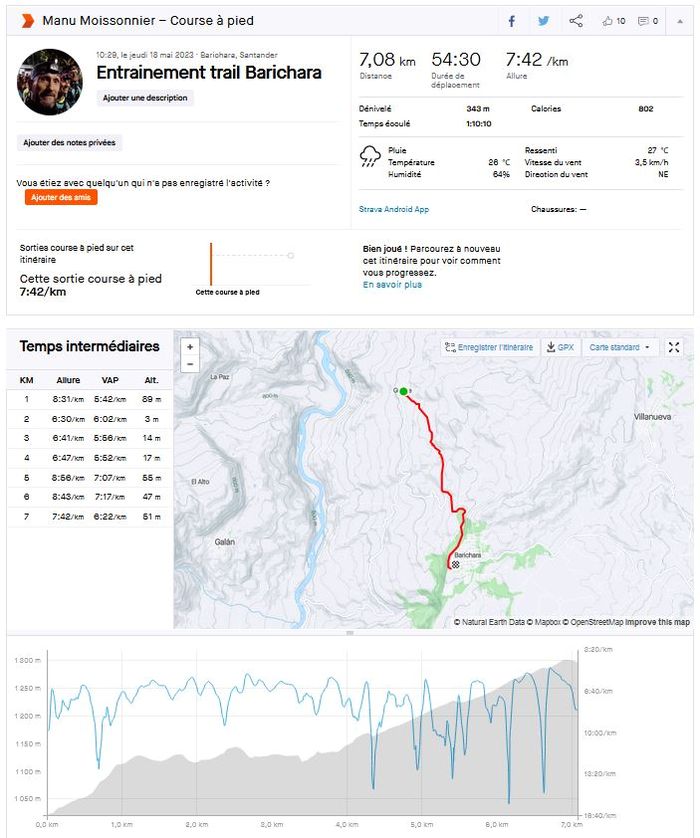Open the share options icon

(x=576, y=21)
